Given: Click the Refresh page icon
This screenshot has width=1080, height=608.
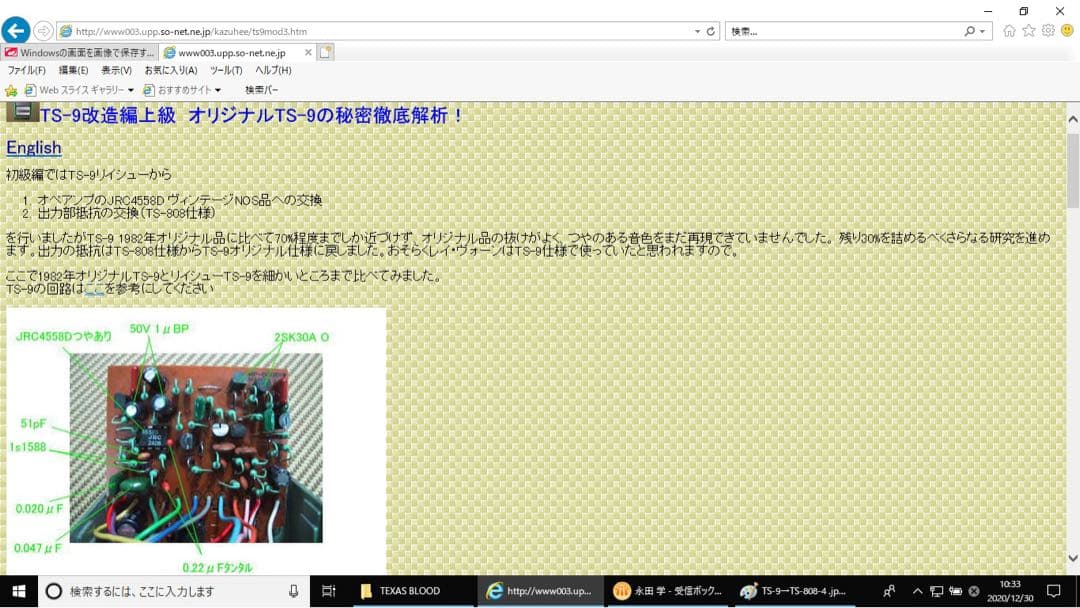Looking at the screenshot, I should pyautogui.click(x=711, y=31).
